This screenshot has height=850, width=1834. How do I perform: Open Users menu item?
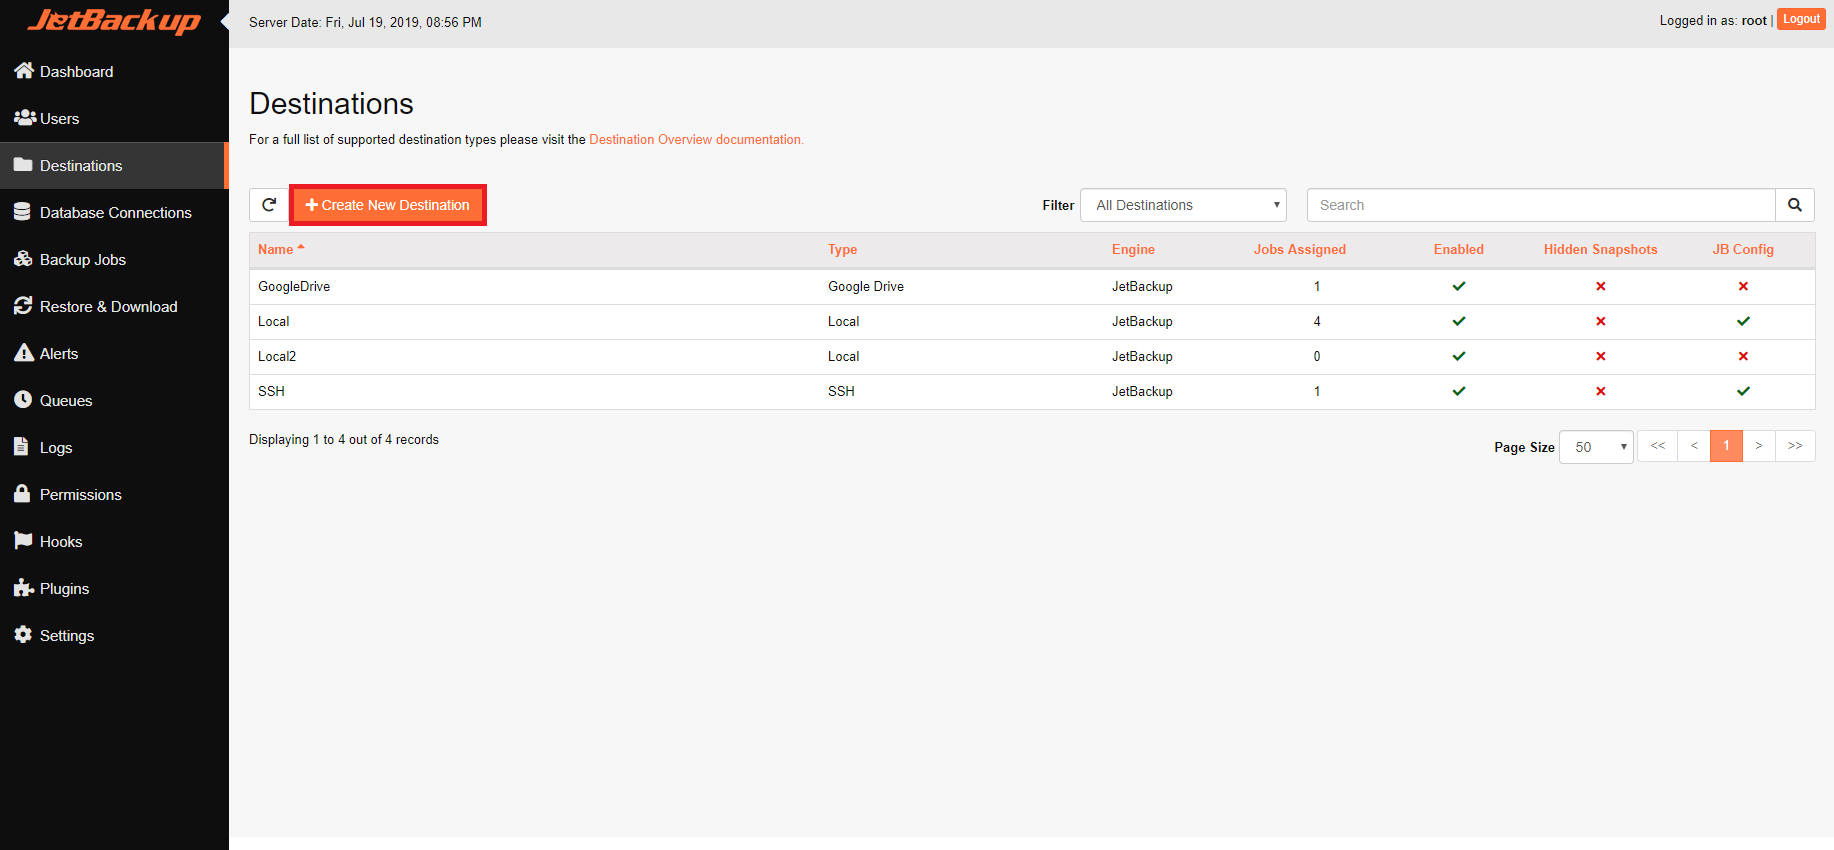tap(114, 118)
